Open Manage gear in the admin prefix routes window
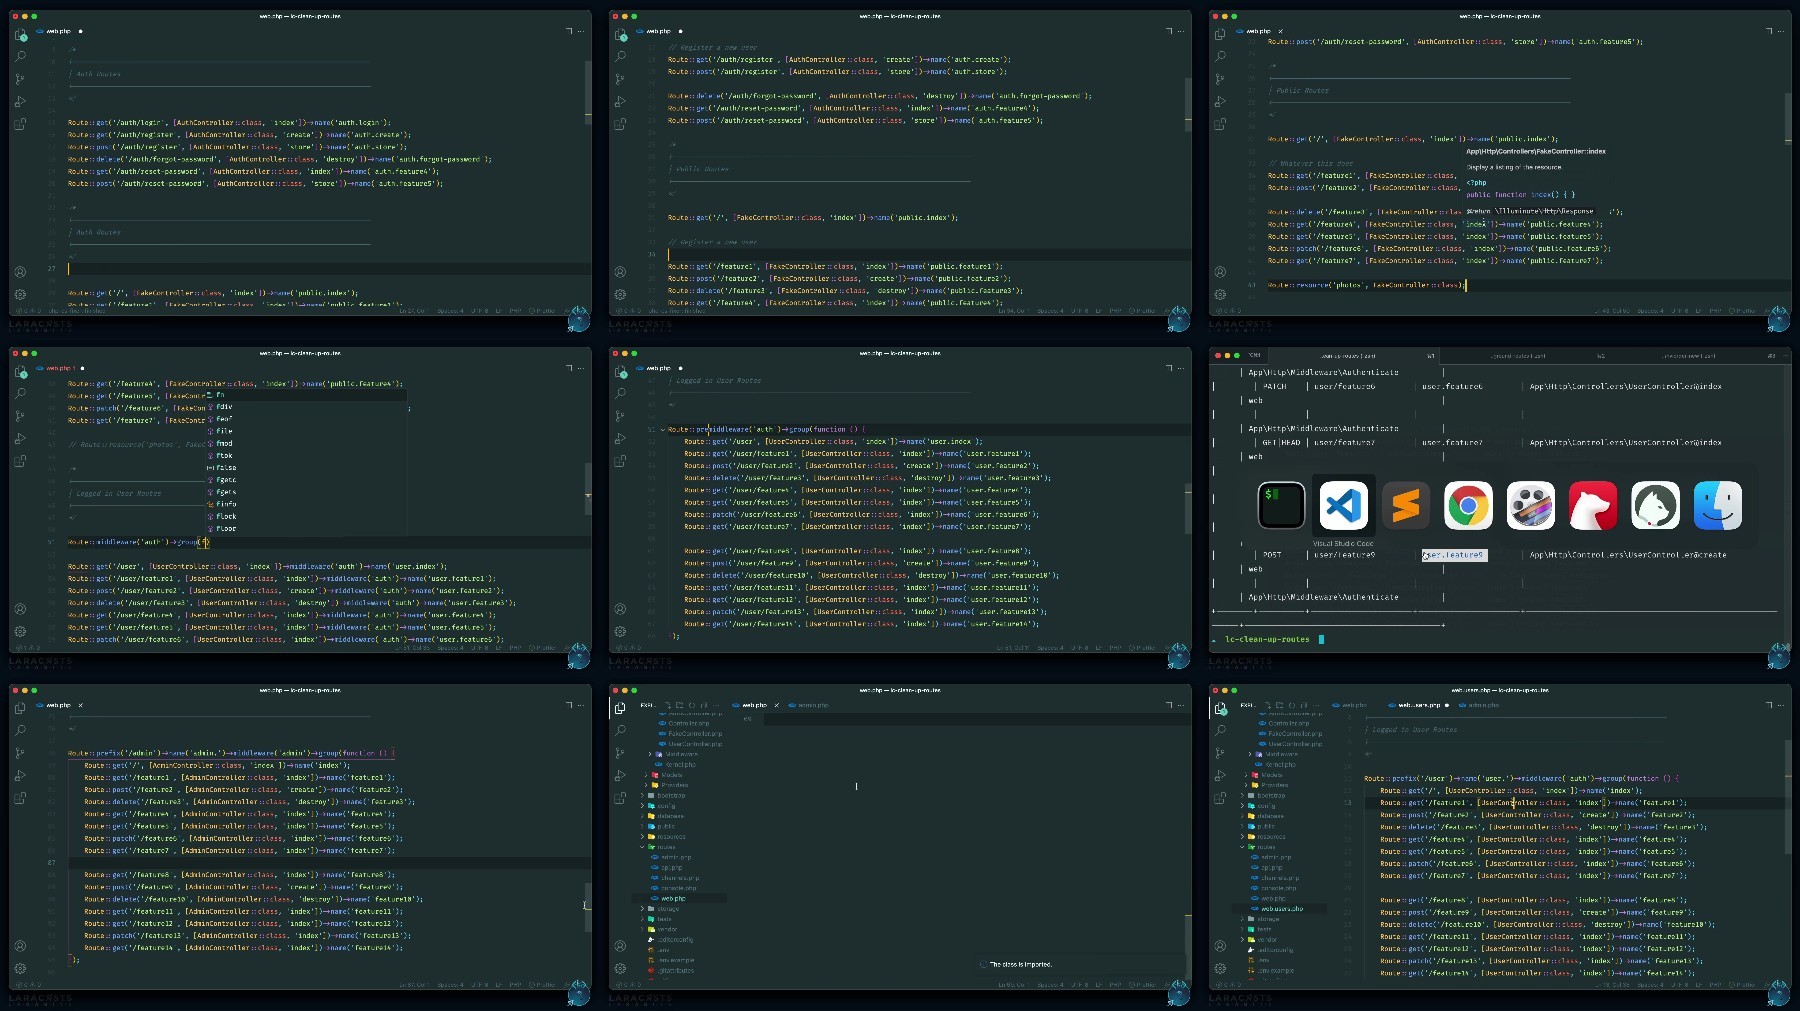 pos(20,968)
